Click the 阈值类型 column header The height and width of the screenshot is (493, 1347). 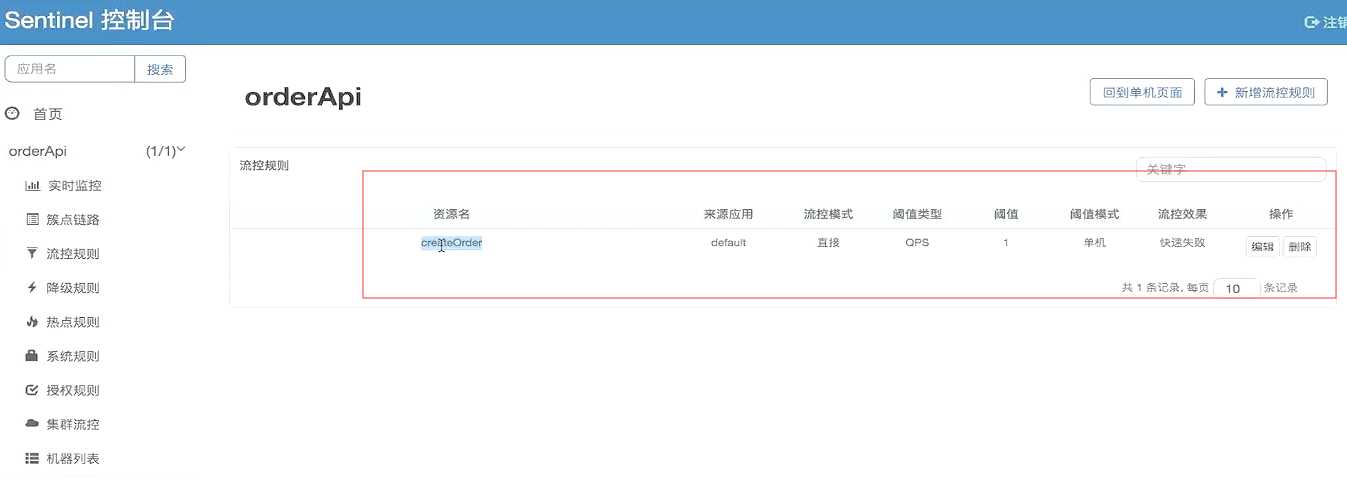tap(917, 214)
